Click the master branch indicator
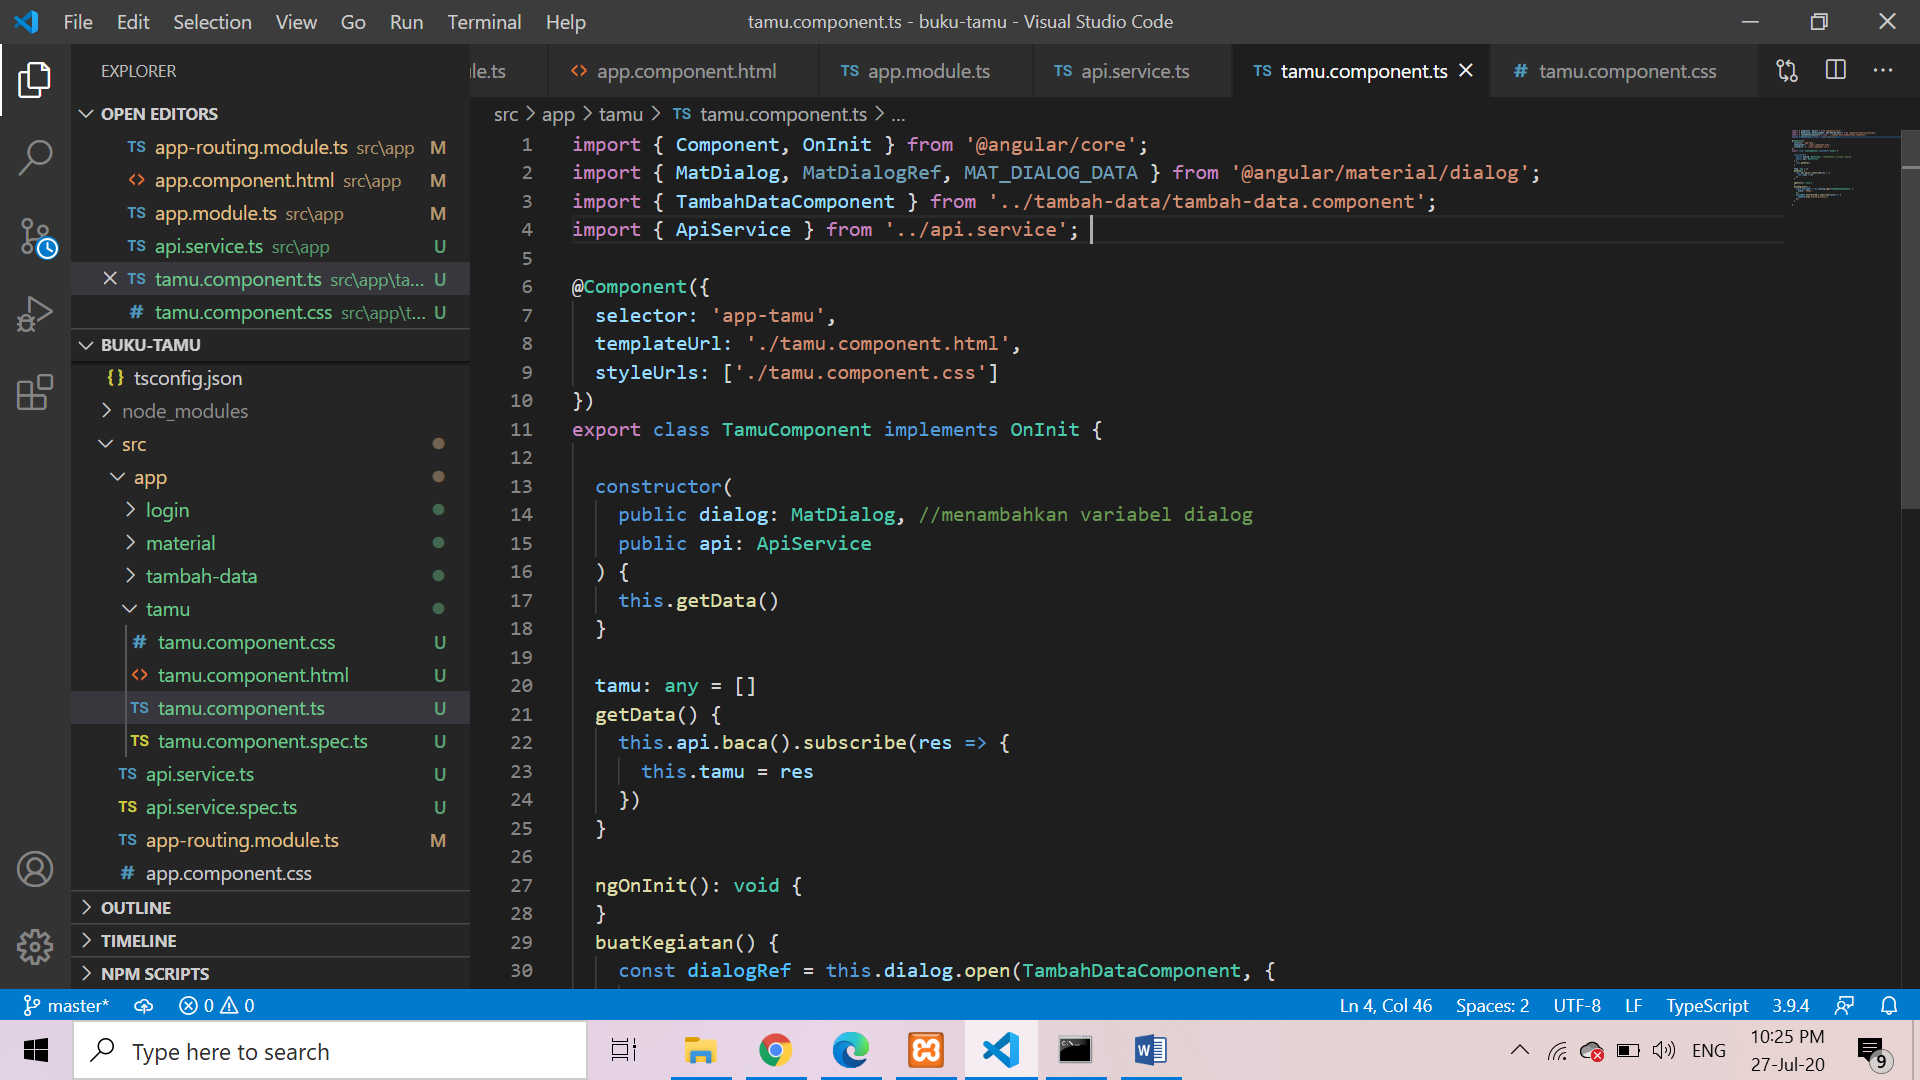Viewport: 1920px width, 1080px height. (66, 1005)
